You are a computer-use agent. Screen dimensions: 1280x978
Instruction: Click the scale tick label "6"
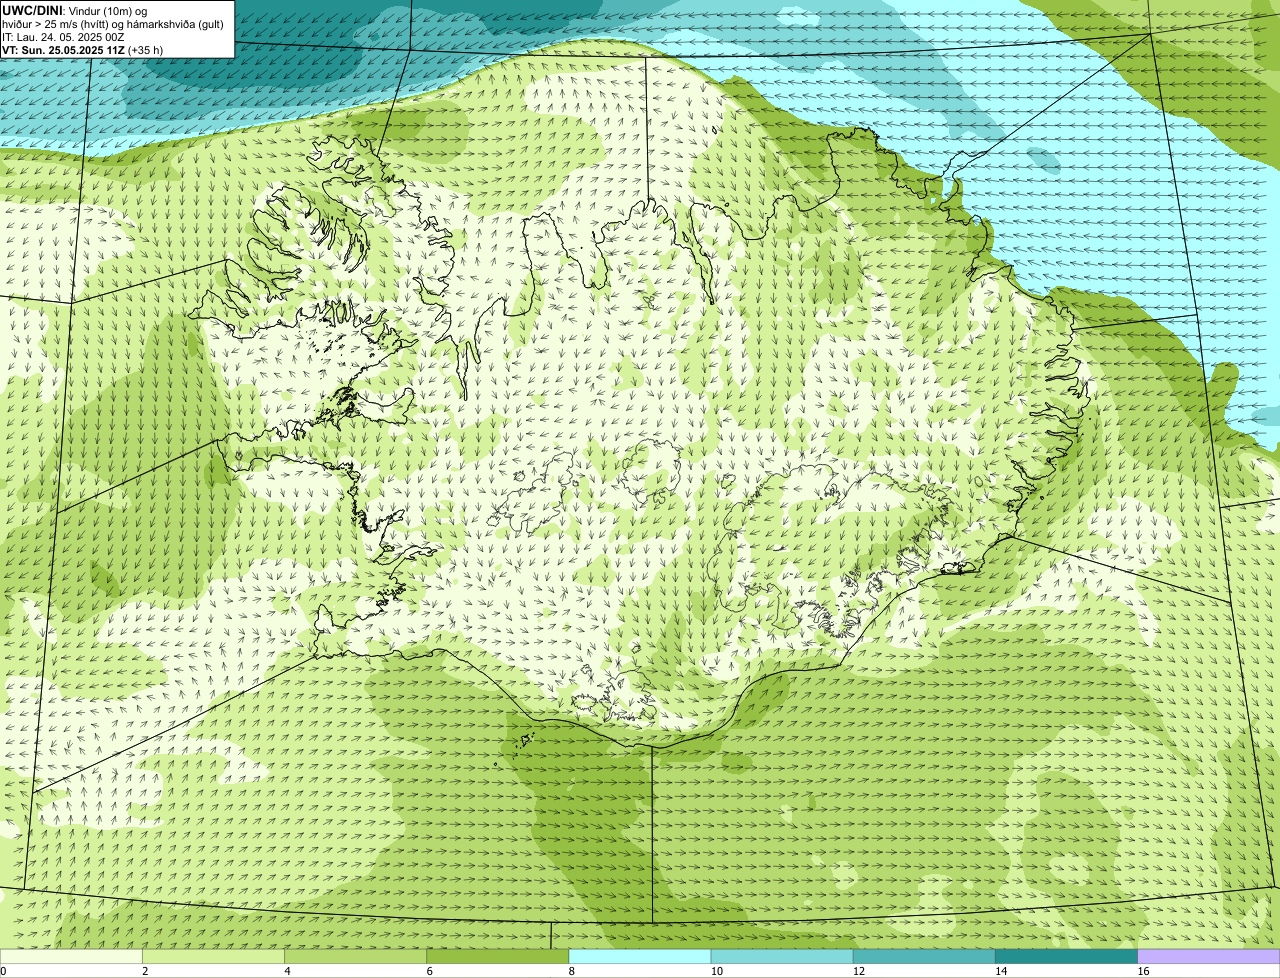[429, 971]
